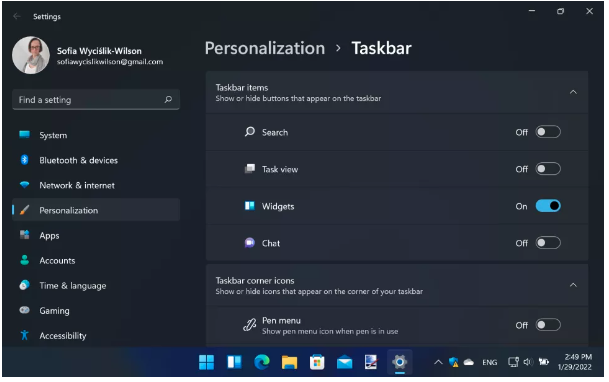Click the Settings gear on the taskbar
609x382 pixels.
(399, 363)
